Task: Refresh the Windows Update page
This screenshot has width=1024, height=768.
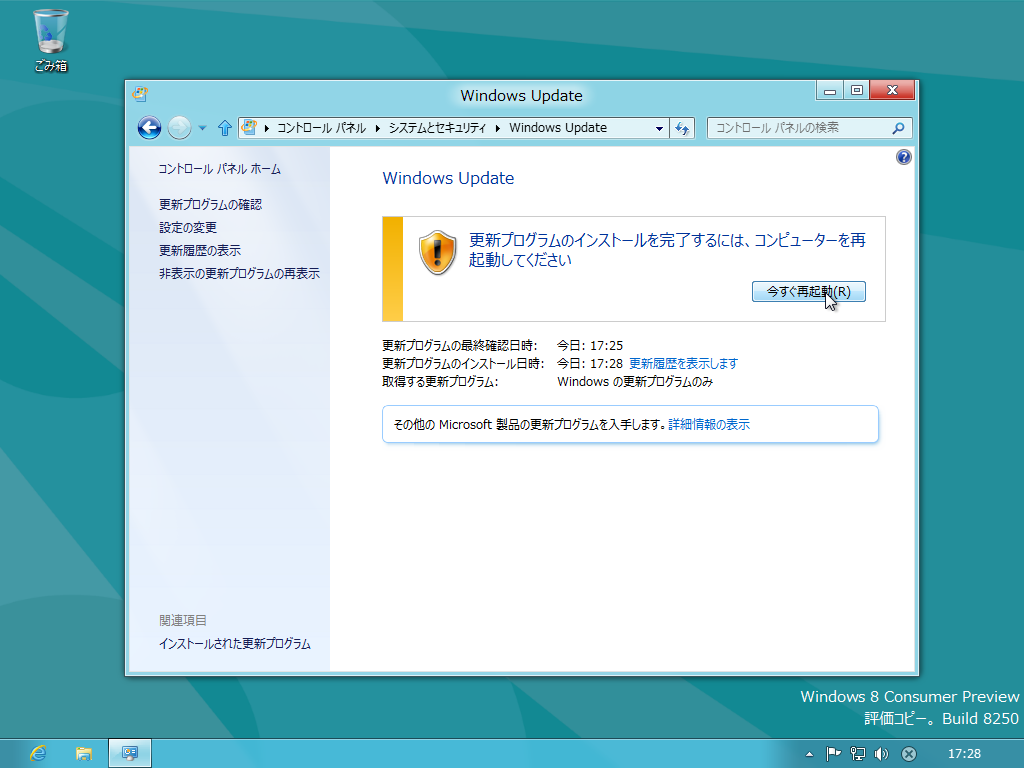Action: 682,128
